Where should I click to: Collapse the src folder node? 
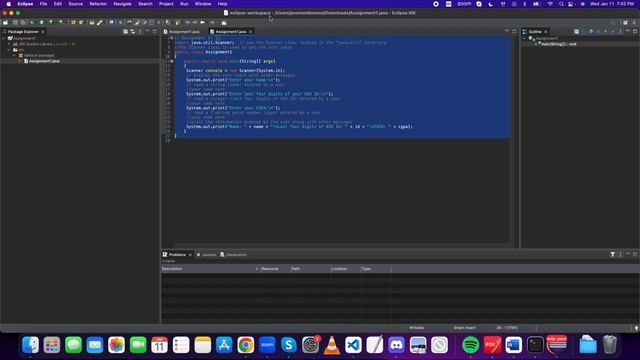9,50
